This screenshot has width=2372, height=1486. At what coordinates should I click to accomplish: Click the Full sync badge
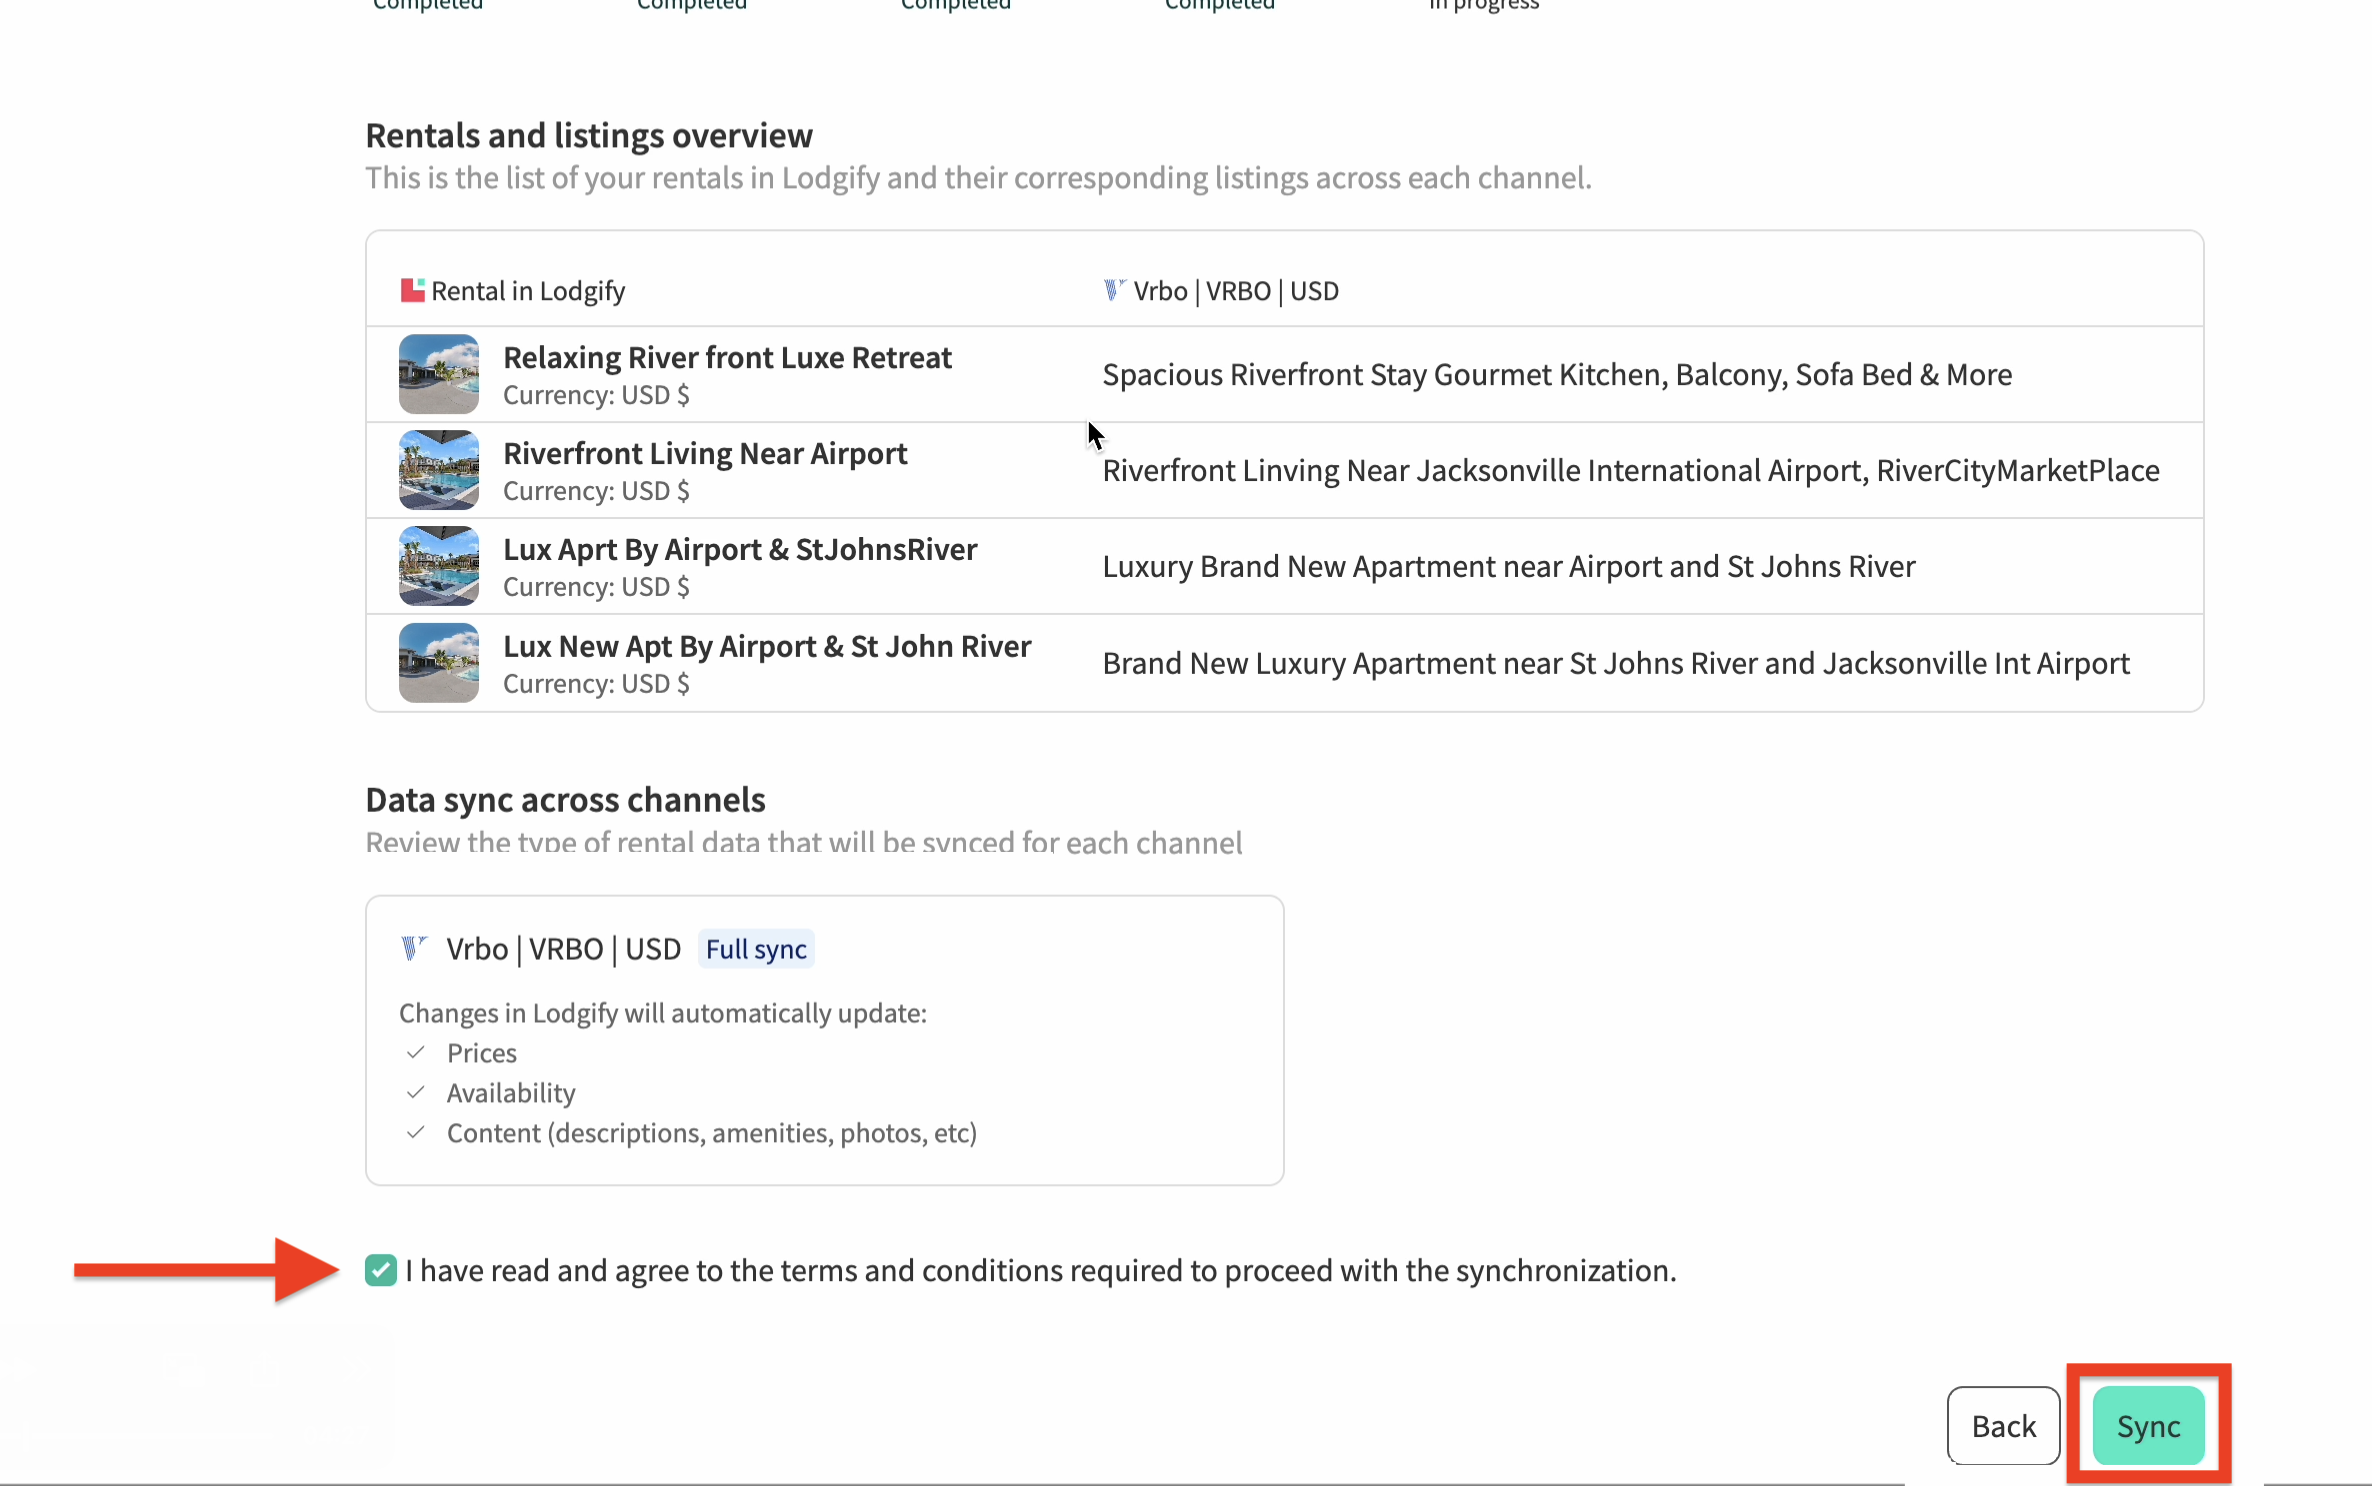coord(756,948)
